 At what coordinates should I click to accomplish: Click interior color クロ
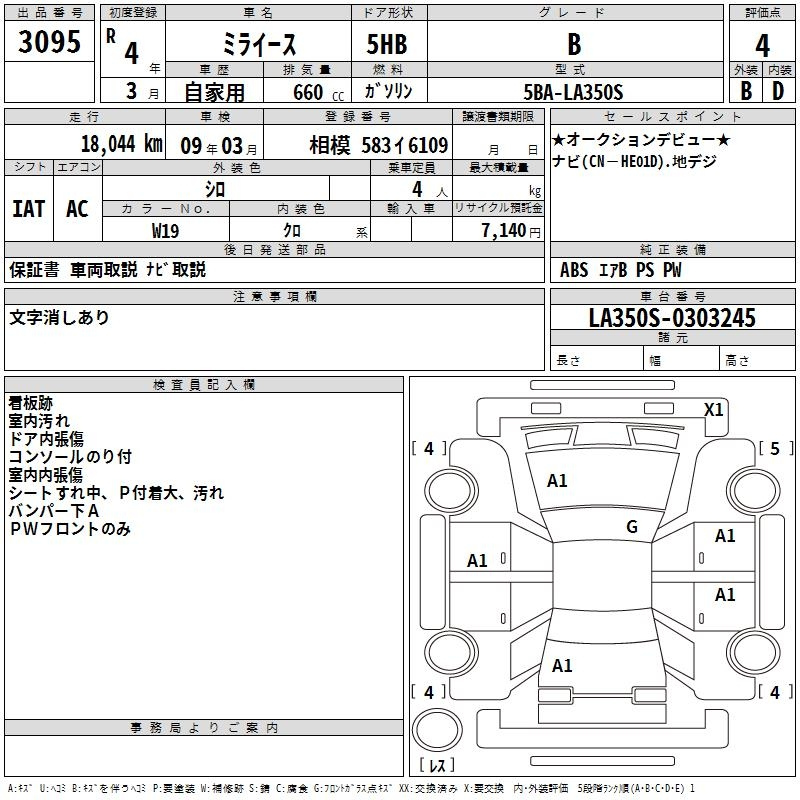[x=292, y=231]
